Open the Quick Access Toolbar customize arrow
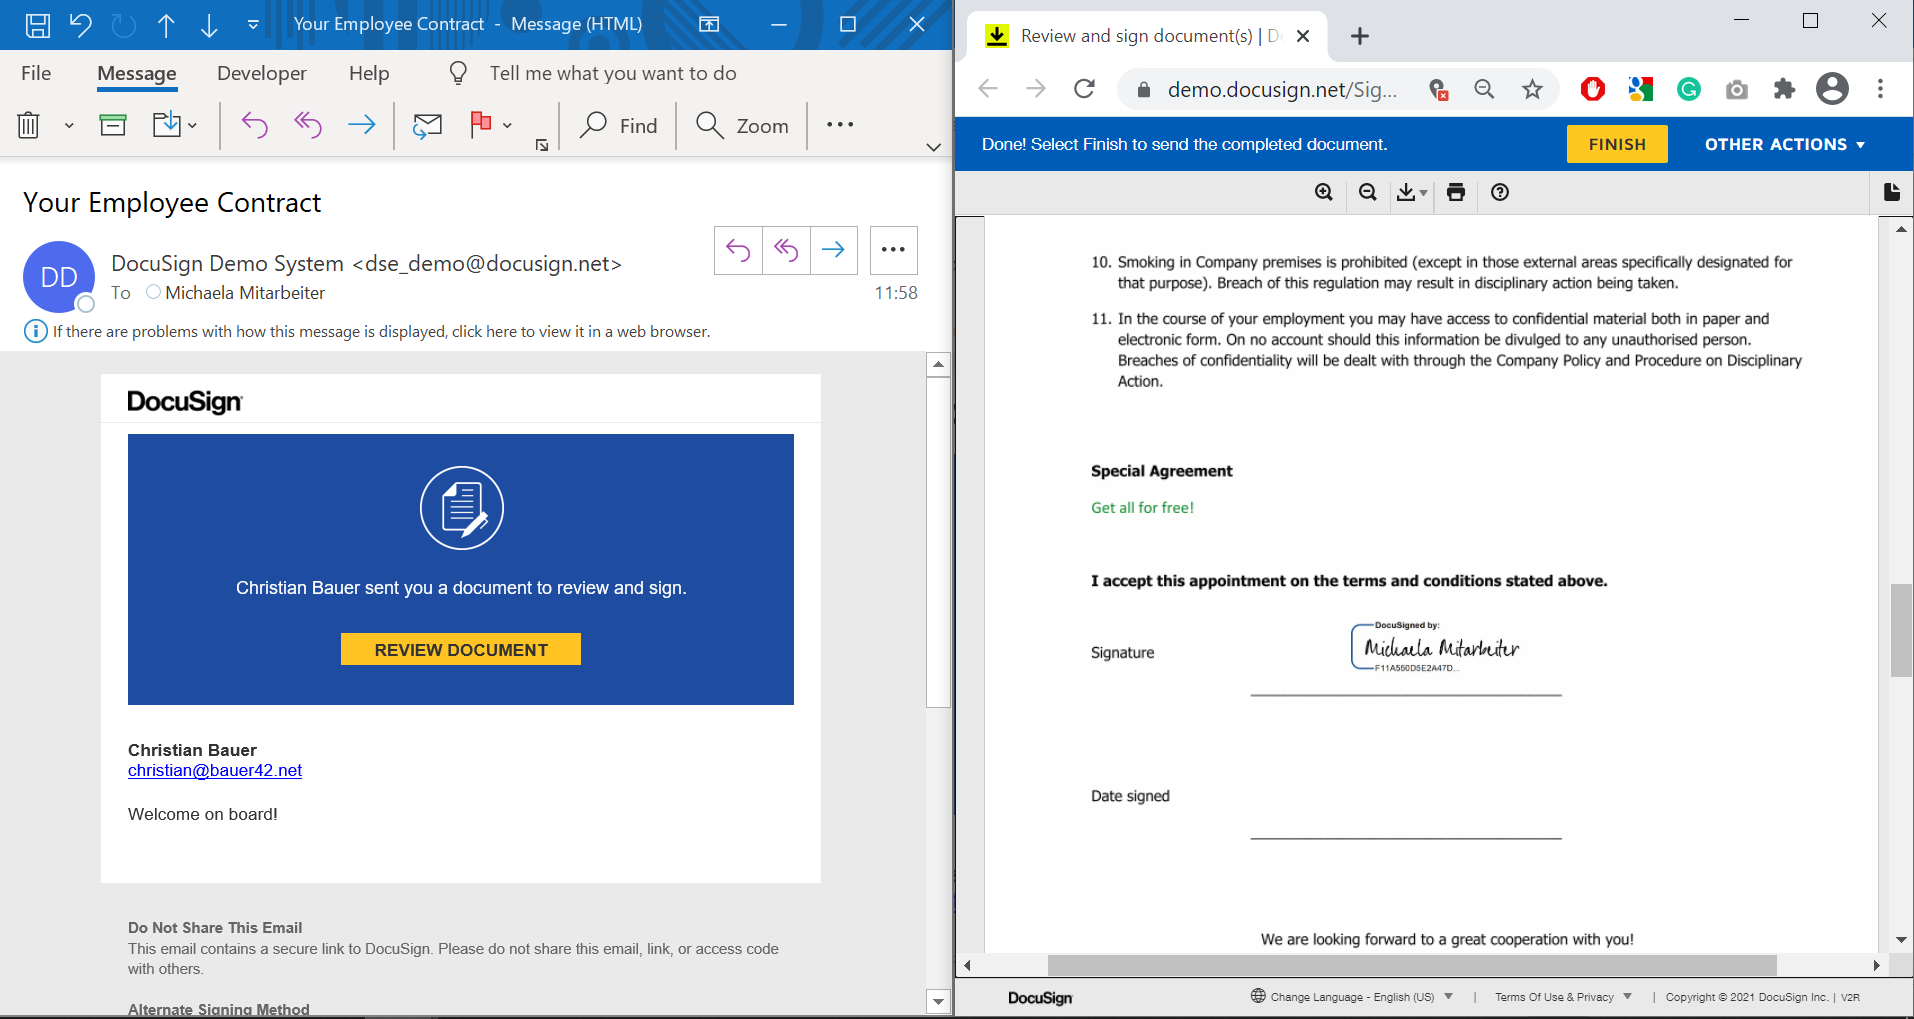Screen dimensions: 1914x1019 tap(253, 25)
